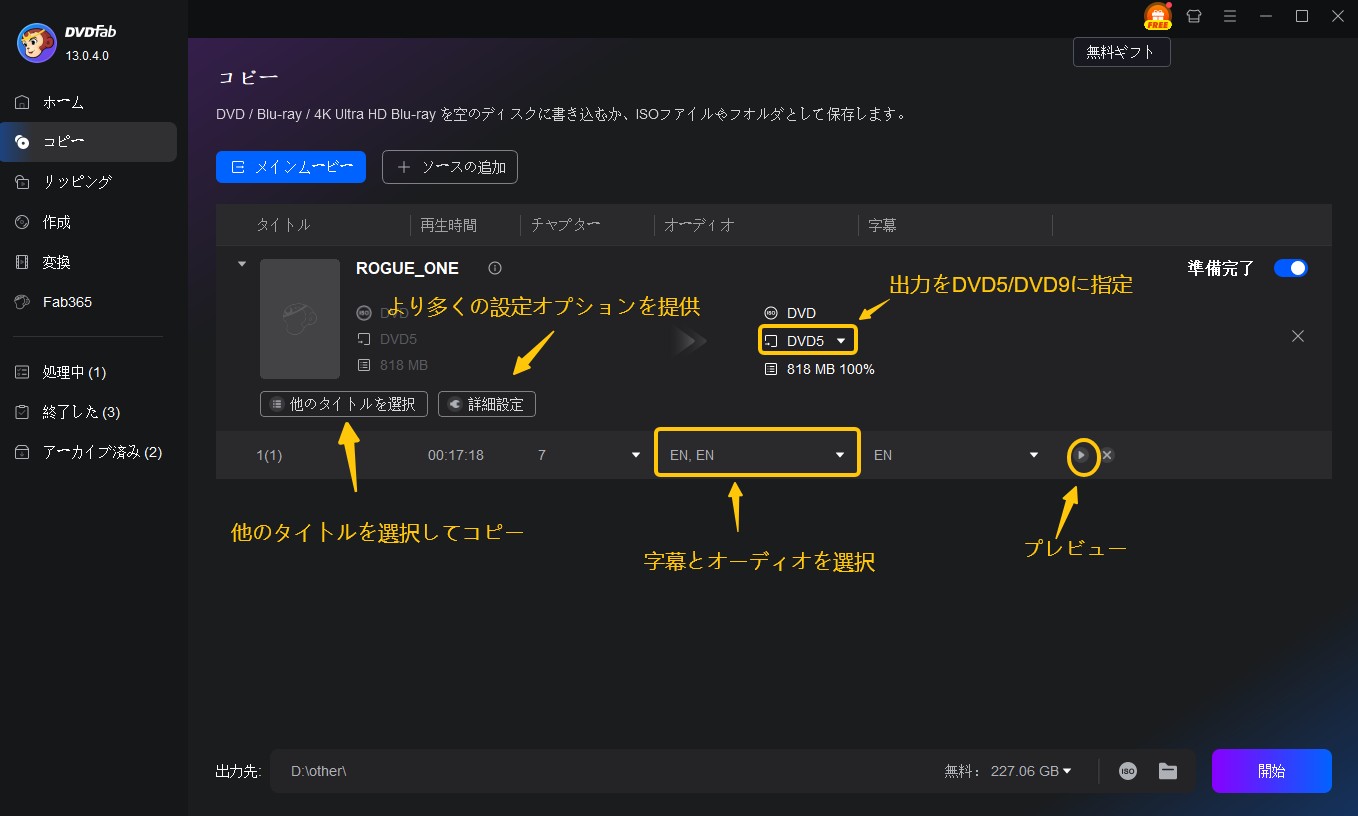The image size is (1358, 816).
Task: Click the 開始 start button
Action: point(1271,771)
